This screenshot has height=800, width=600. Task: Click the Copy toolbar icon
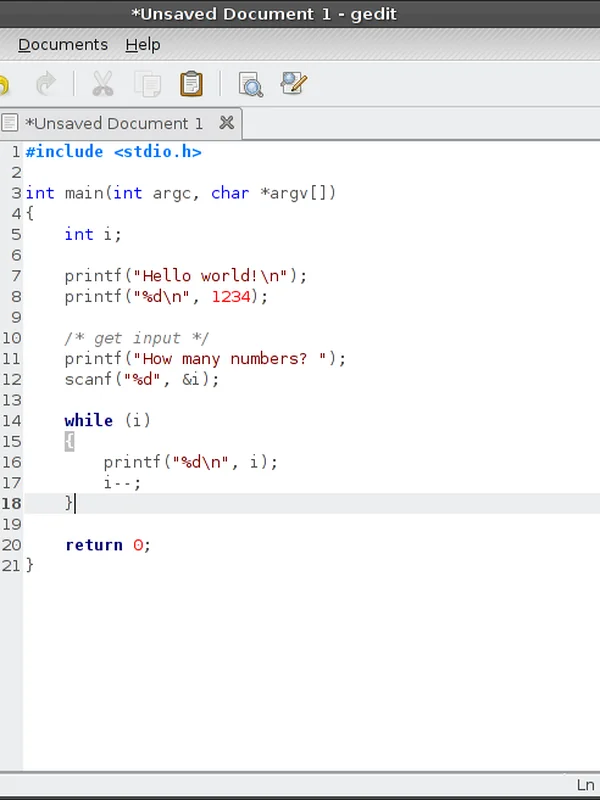coord(147,84)
